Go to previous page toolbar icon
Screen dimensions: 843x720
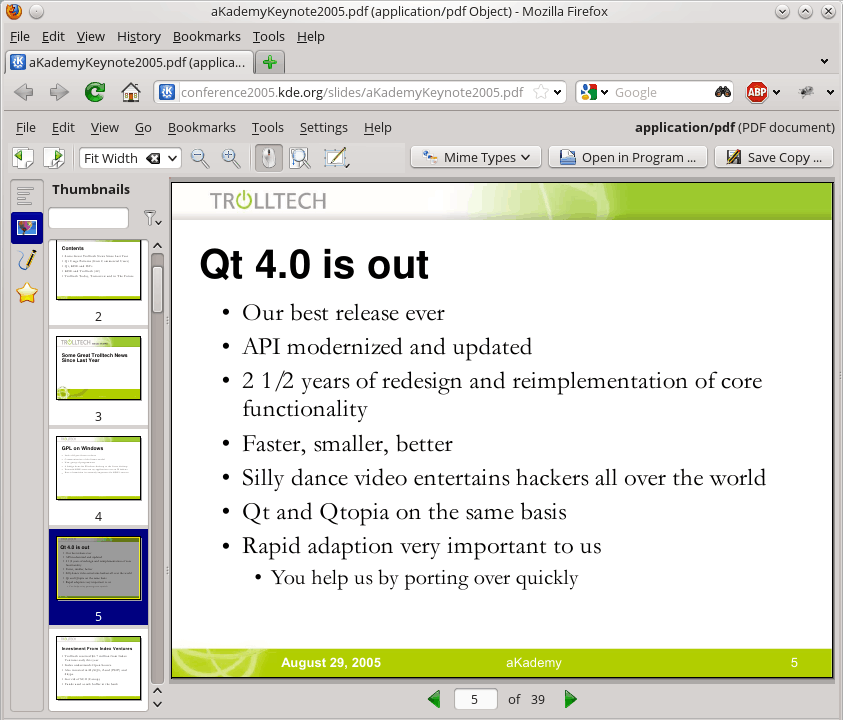[23, 158]
